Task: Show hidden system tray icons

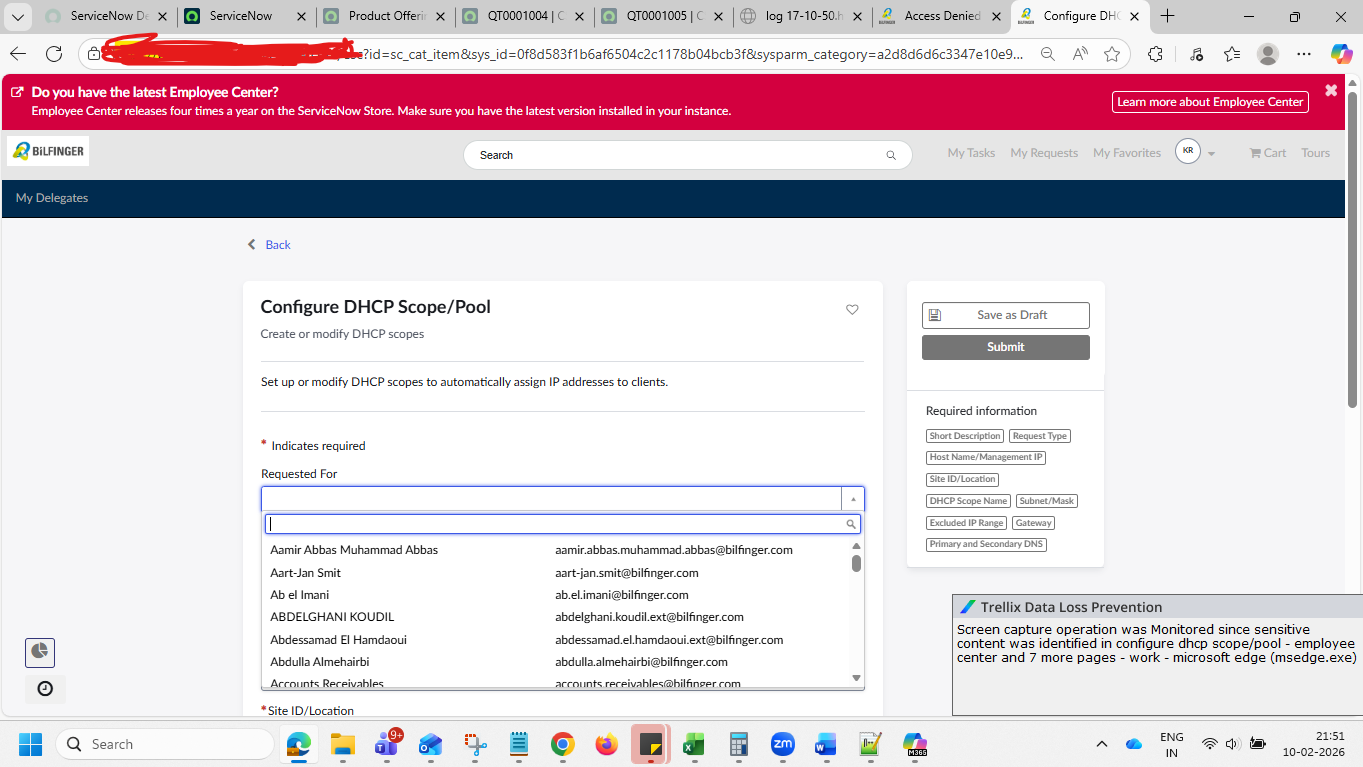Action: click(x=1102, y=744)
